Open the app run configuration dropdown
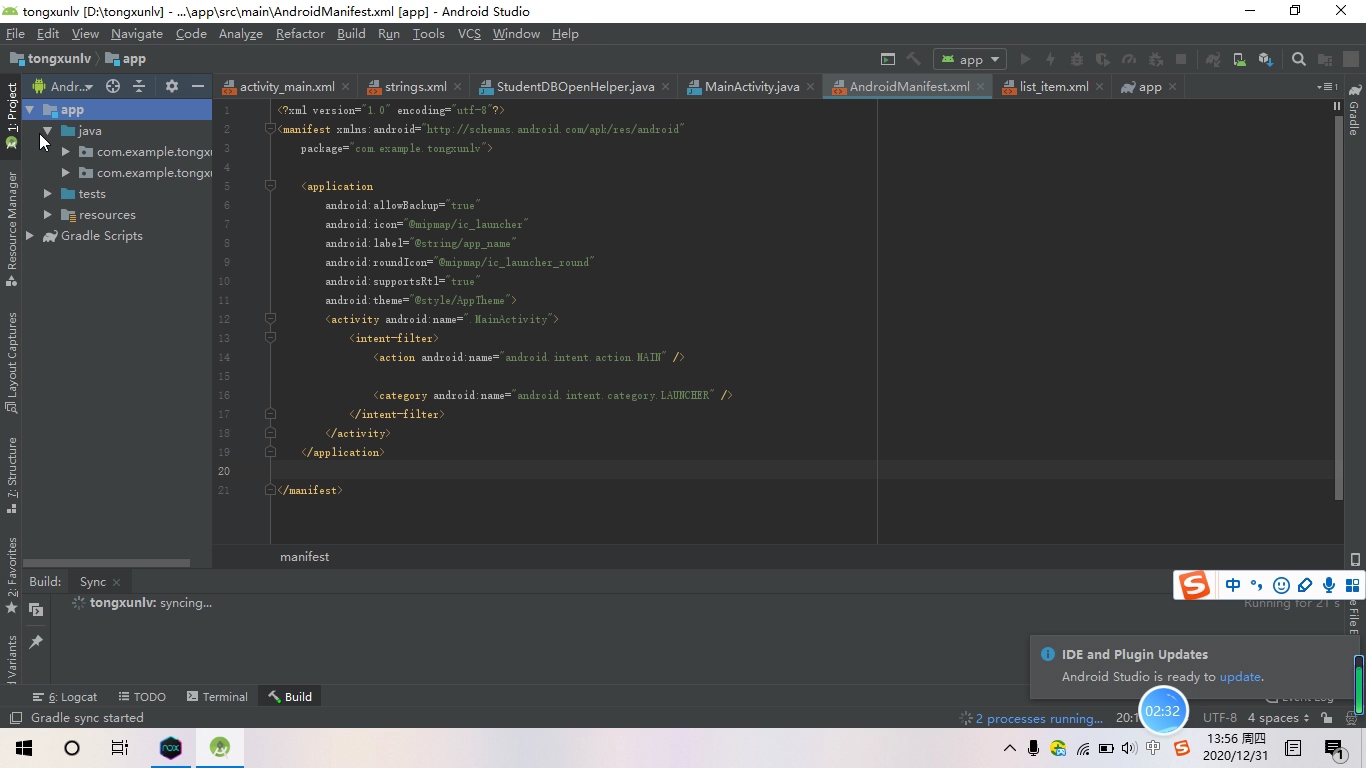This screenshot has width=1366, height=768. tap(970, 59)
